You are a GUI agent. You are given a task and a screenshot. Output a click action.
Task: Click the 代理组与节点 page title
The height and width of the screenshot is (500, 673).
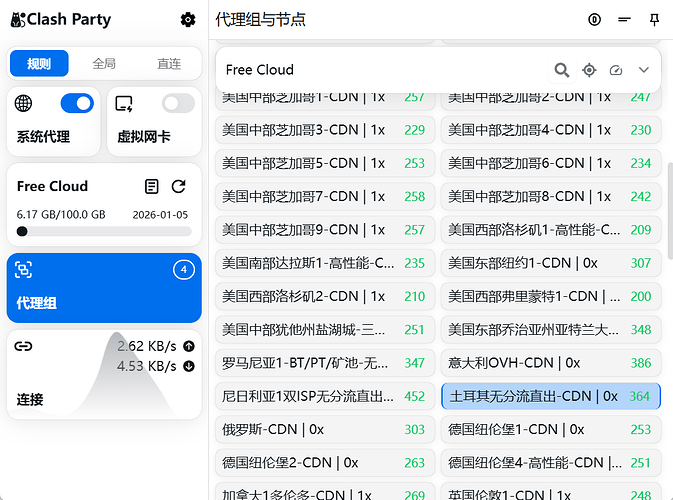(x=260, y=20)
